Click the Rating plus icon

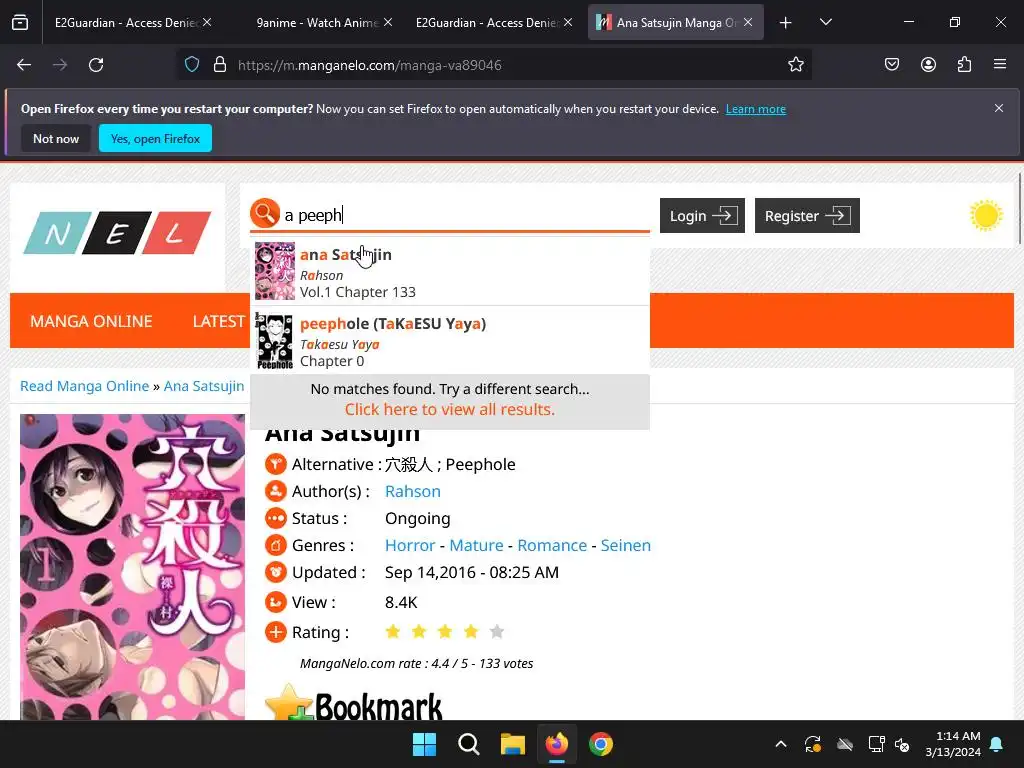click(x=276, y=632)
